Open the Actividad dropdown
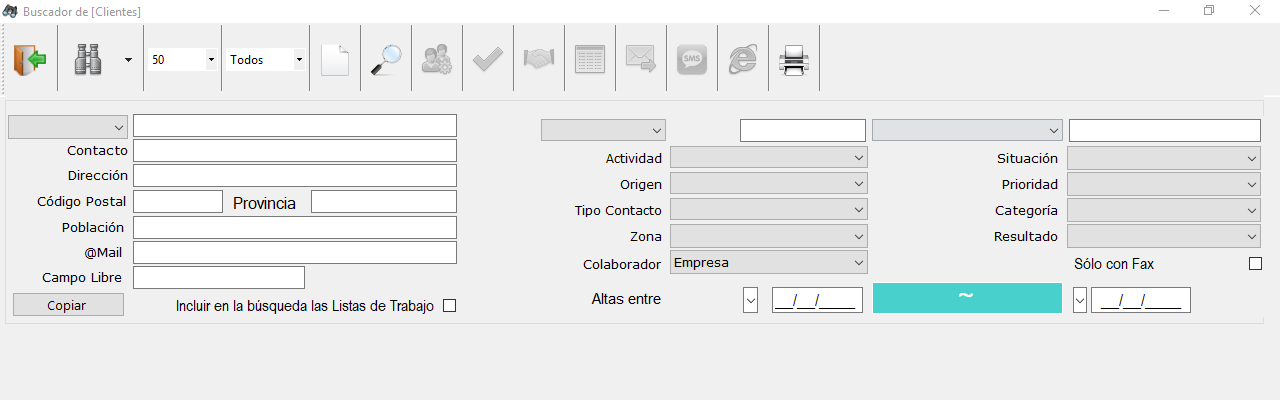The image size is (1280, 400). point(768,158)
